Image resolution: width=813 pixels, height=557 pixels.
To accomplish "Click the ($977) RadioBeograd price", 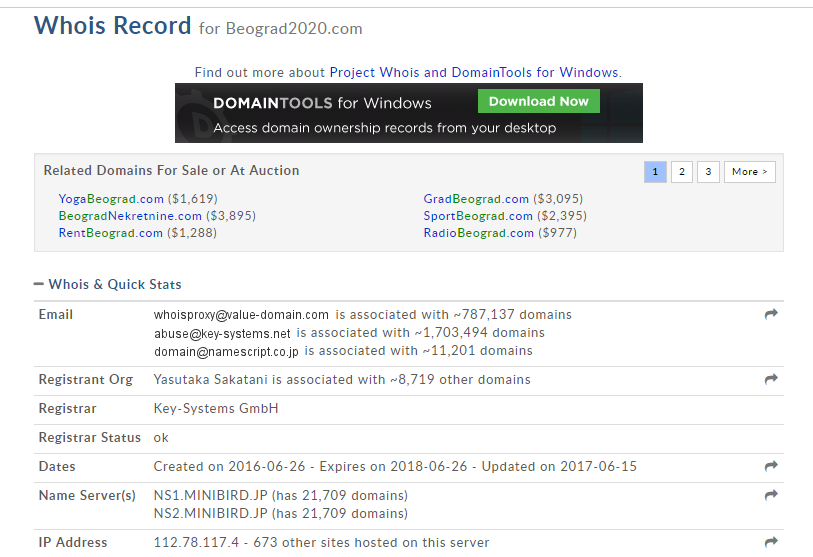I will click(x=557, y=233).
